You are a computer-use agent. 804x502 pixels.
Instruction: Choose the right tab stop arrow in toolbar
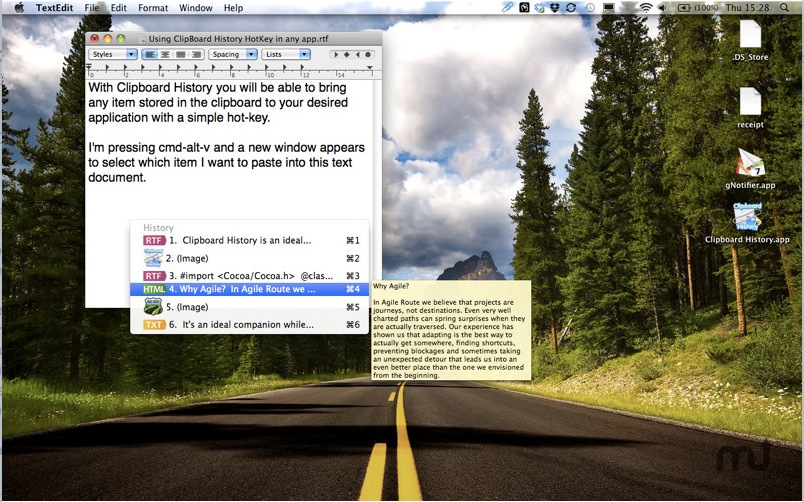(x=357, y=54)
